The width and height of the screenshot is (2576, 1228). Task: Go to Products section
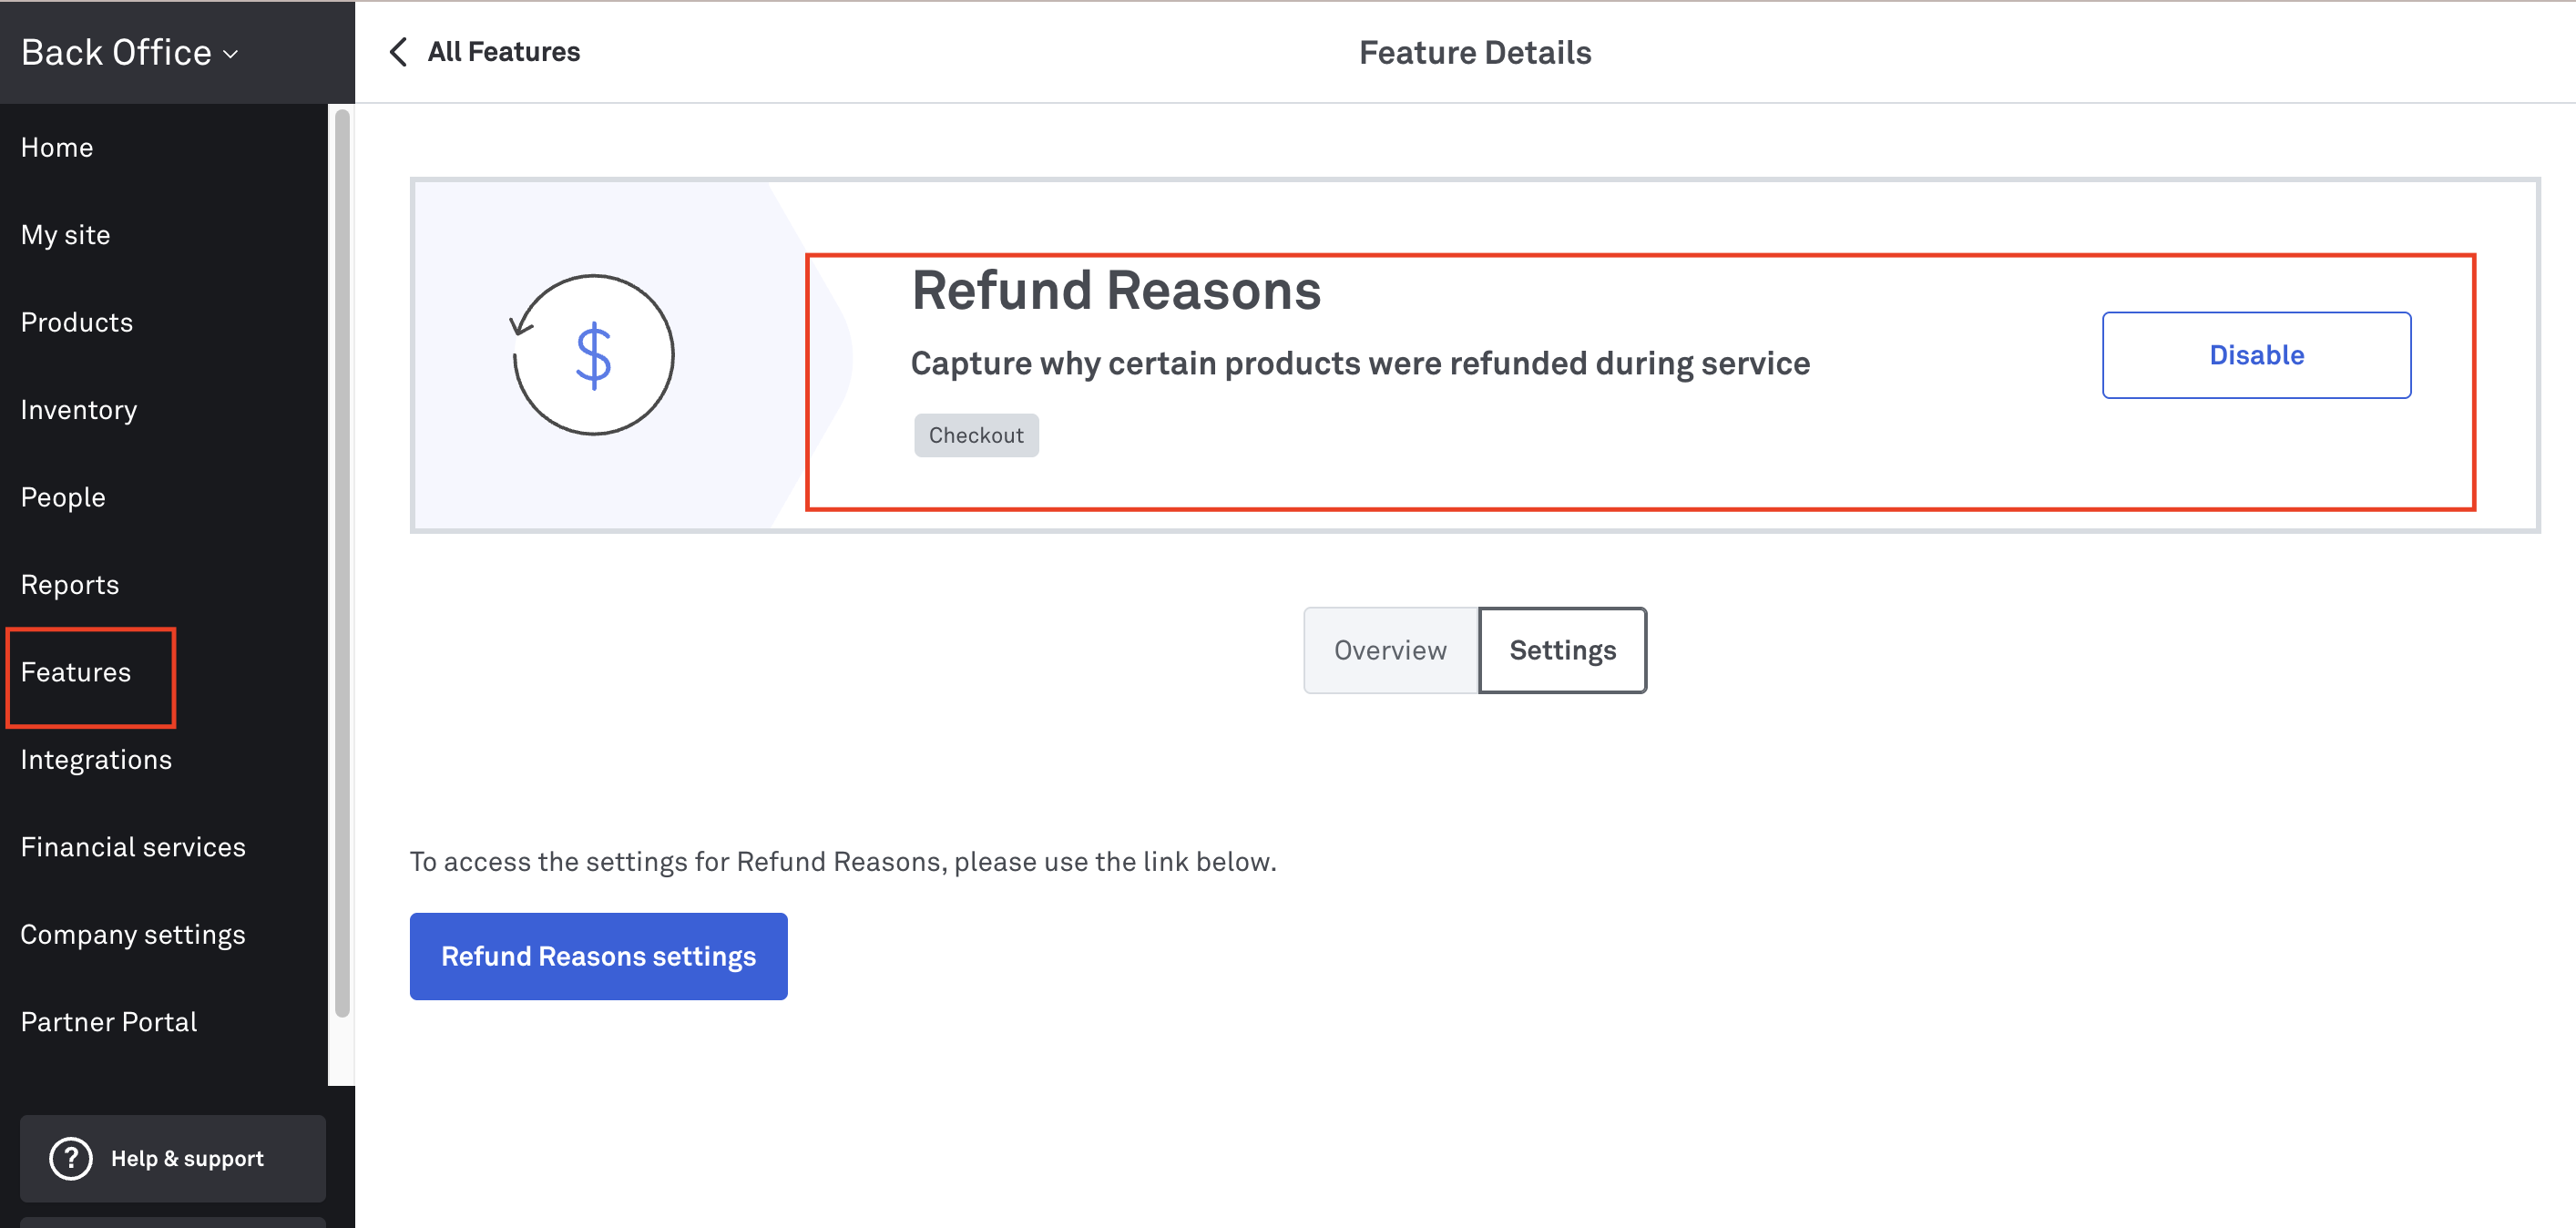[77, 322]
